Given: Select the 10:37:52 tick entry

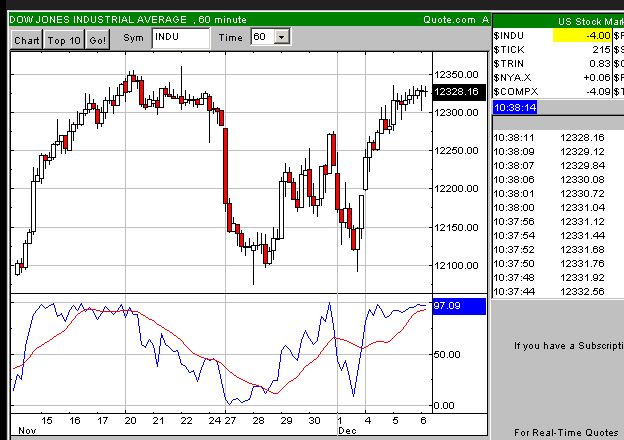Looking at the screenshot, I should (x=558, y=249).
